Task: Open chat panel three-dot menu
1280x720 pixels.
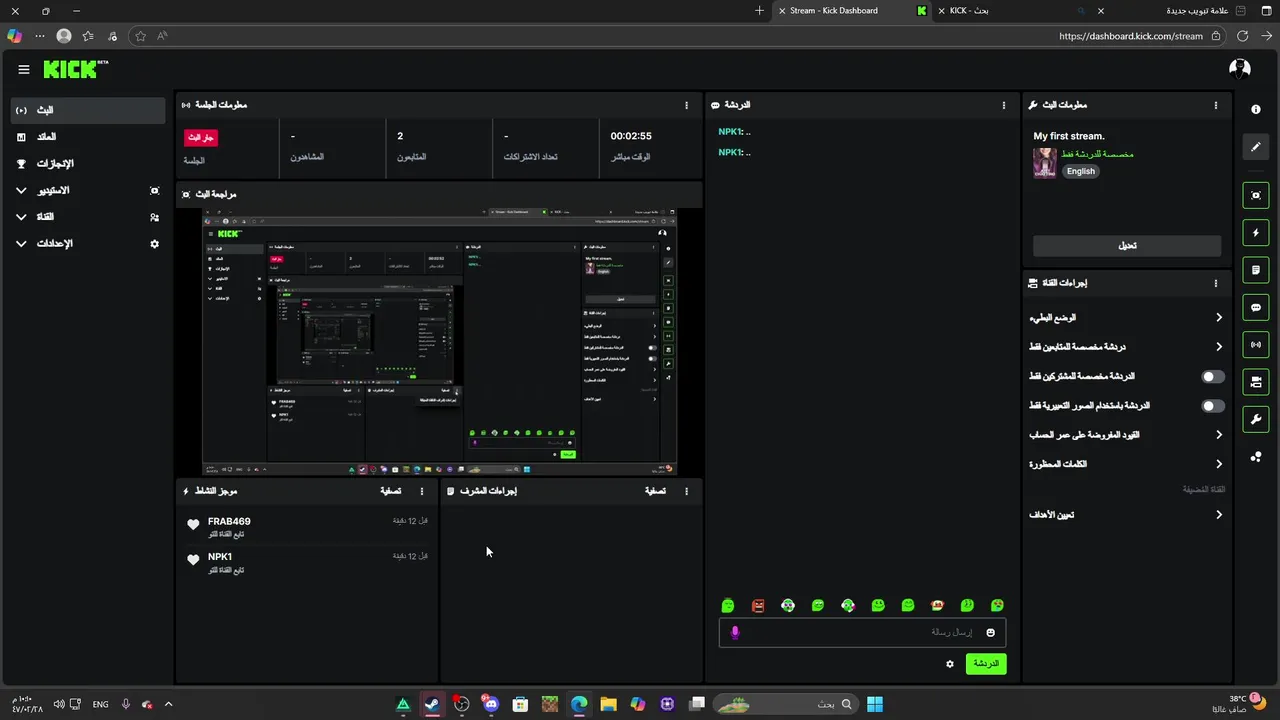Action: pos(1004,105)
